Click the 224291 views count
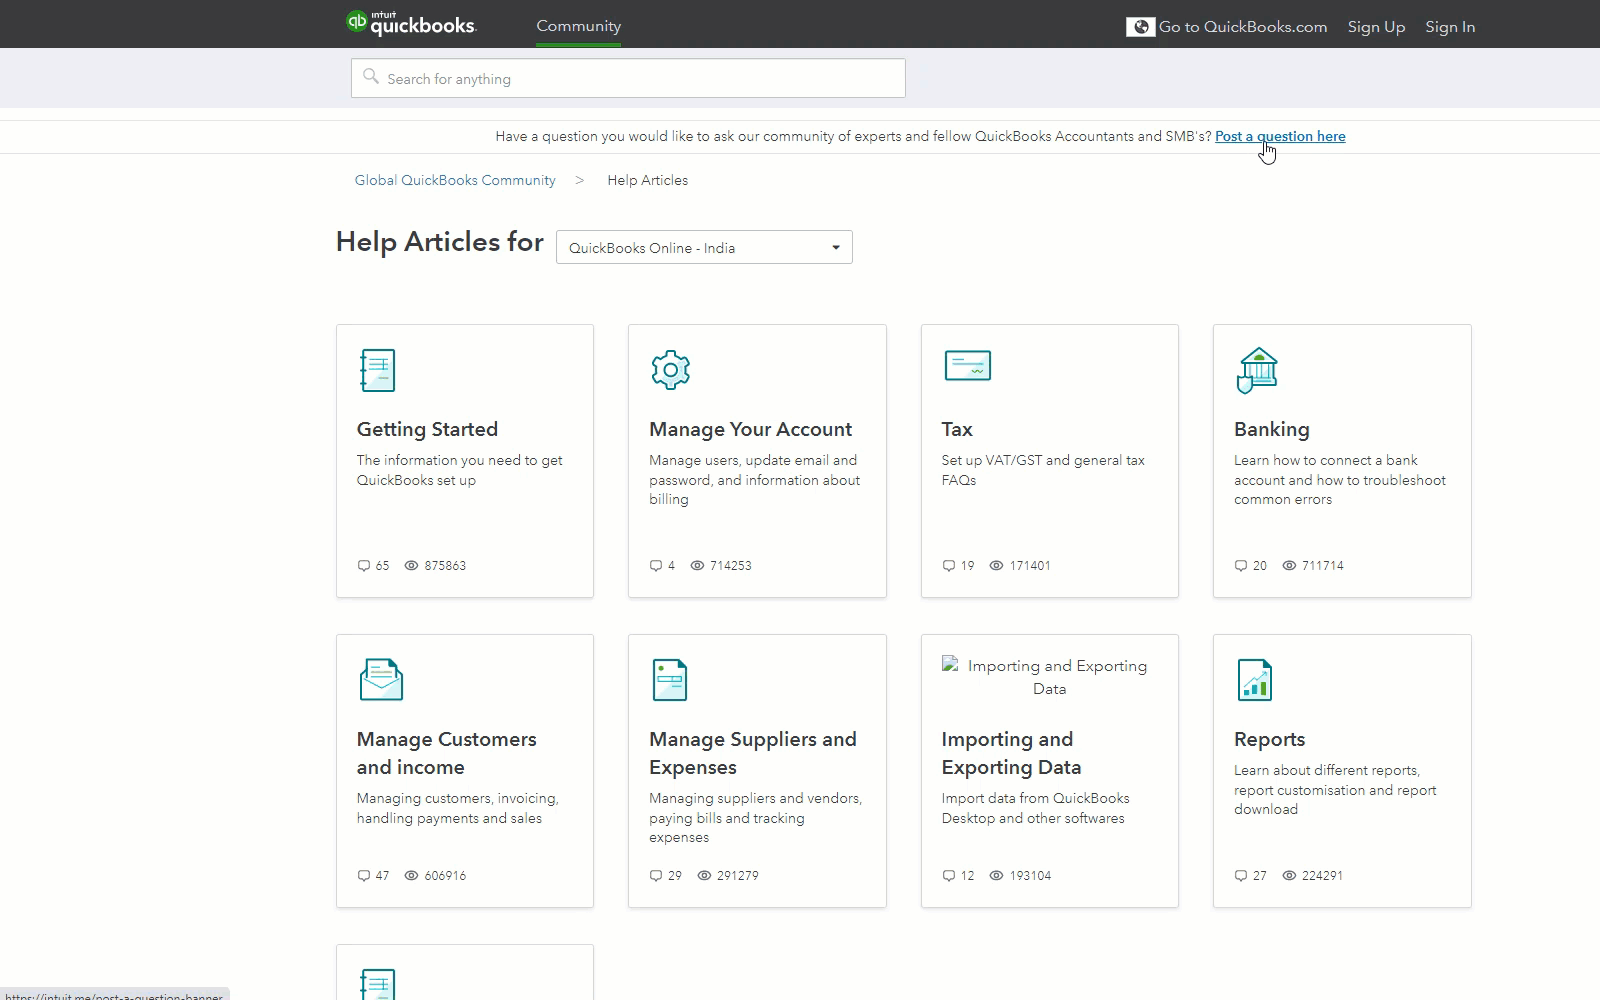 point(1323,876)
